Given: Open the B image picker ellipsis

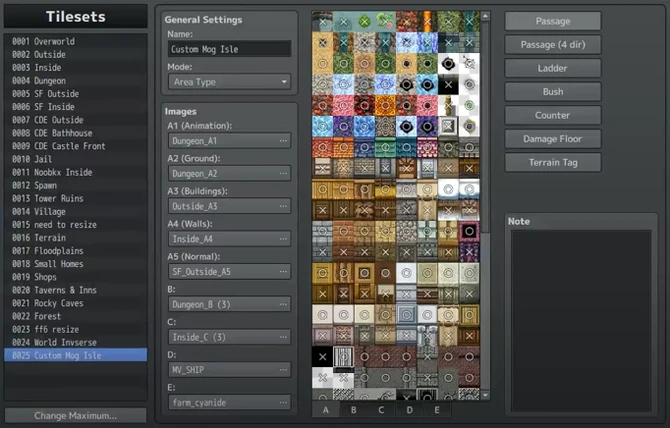Looking at the screenshot, I should pos(283,304).
